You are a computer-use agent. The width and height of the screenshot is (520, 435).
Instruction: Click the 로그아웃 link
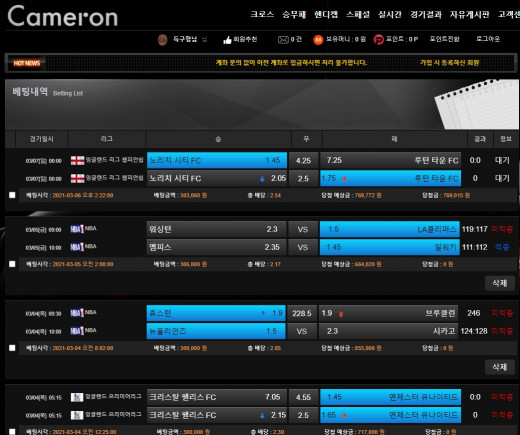tap(488, 39)
